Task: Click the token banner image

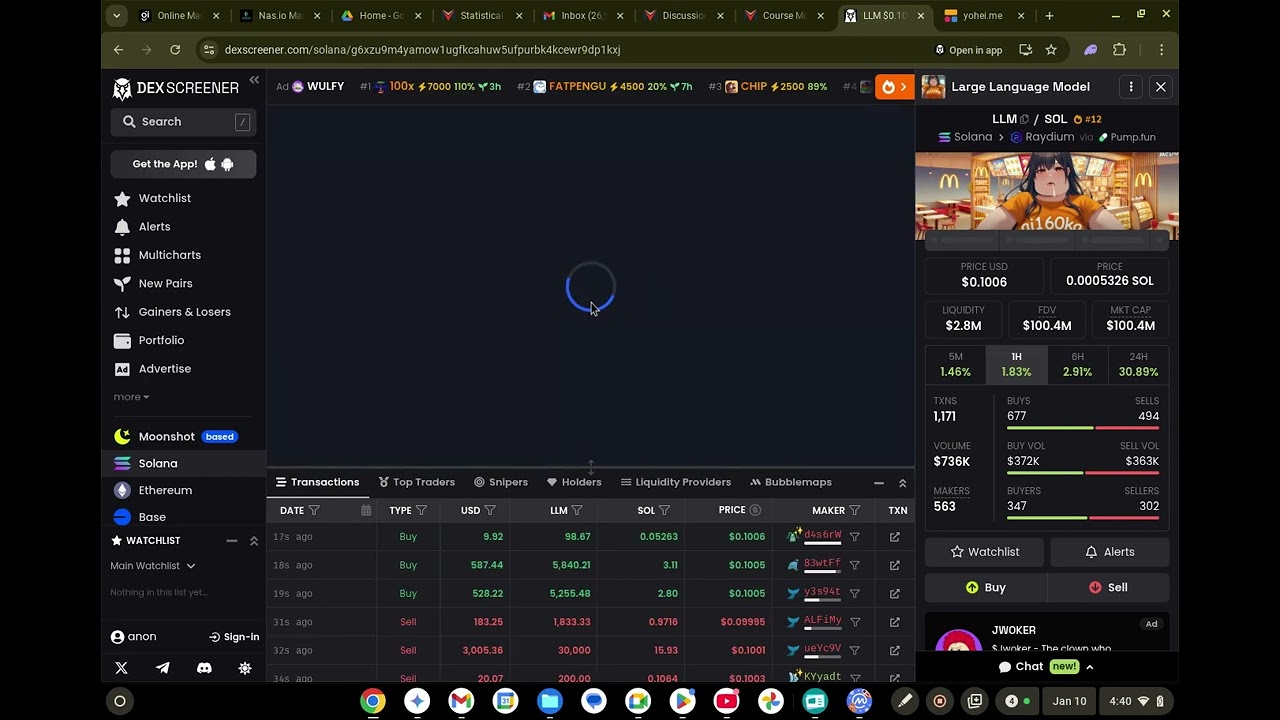Action: [x=1047, y=196]
